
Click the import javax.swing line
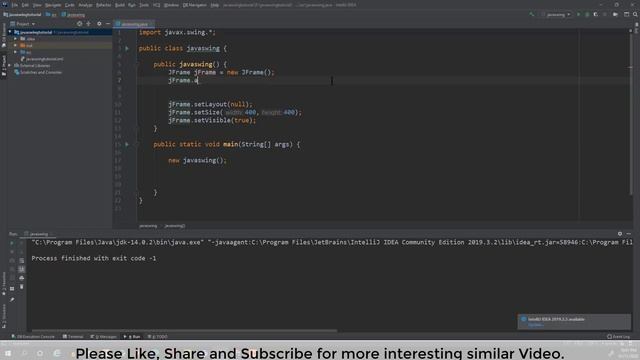pos(177,32)
